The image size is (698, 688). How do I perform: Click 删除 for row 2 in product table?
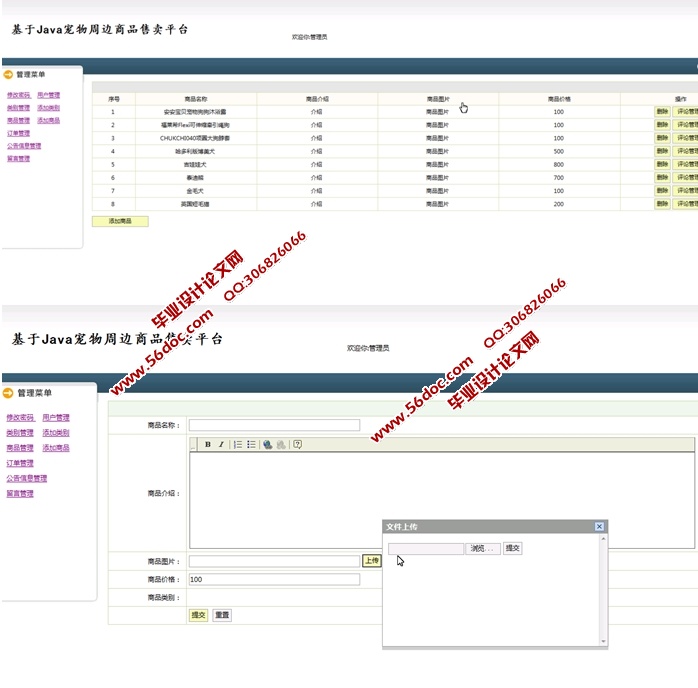pyautogui.click(x=662, y=125)
